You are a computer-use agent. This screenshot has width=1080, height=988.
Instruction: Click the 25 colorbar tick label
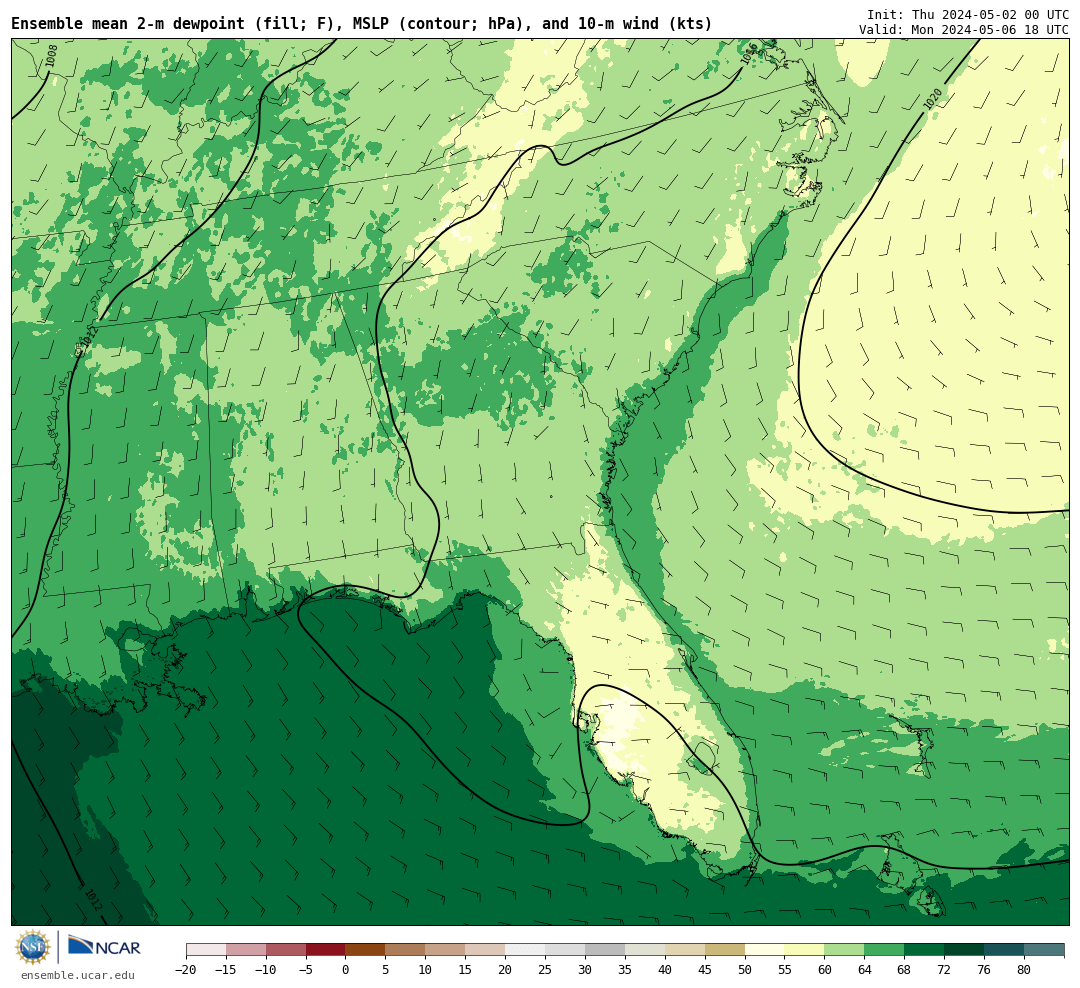546,970
